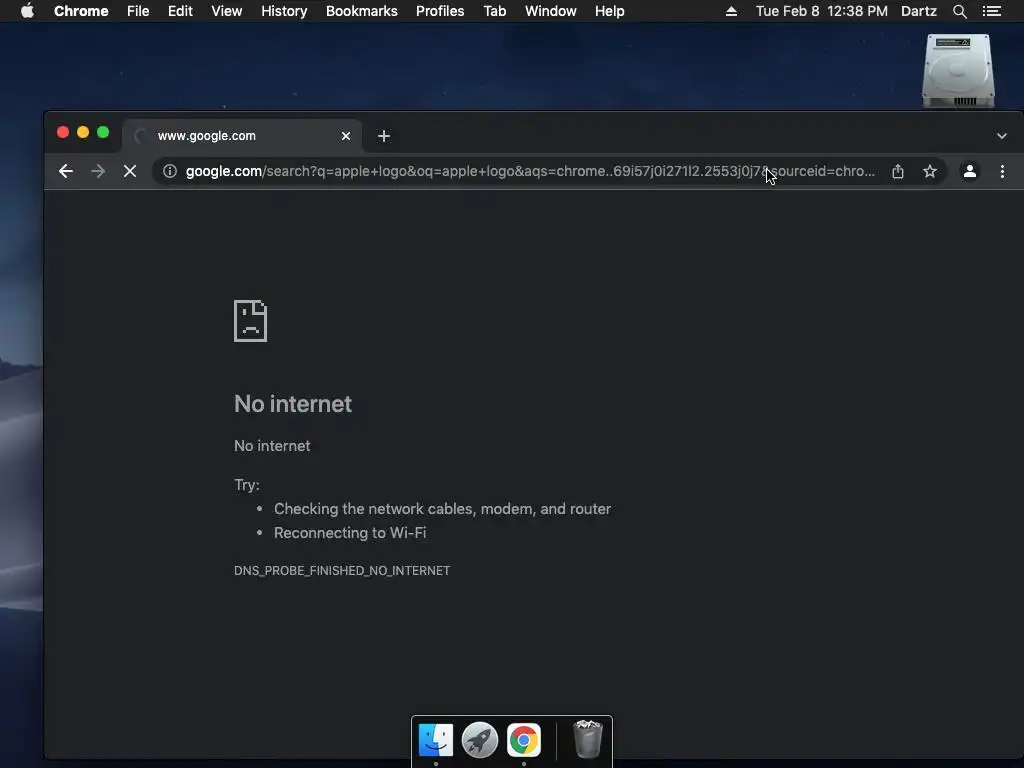Bookmark this page with the star icon

click(930, 171)
